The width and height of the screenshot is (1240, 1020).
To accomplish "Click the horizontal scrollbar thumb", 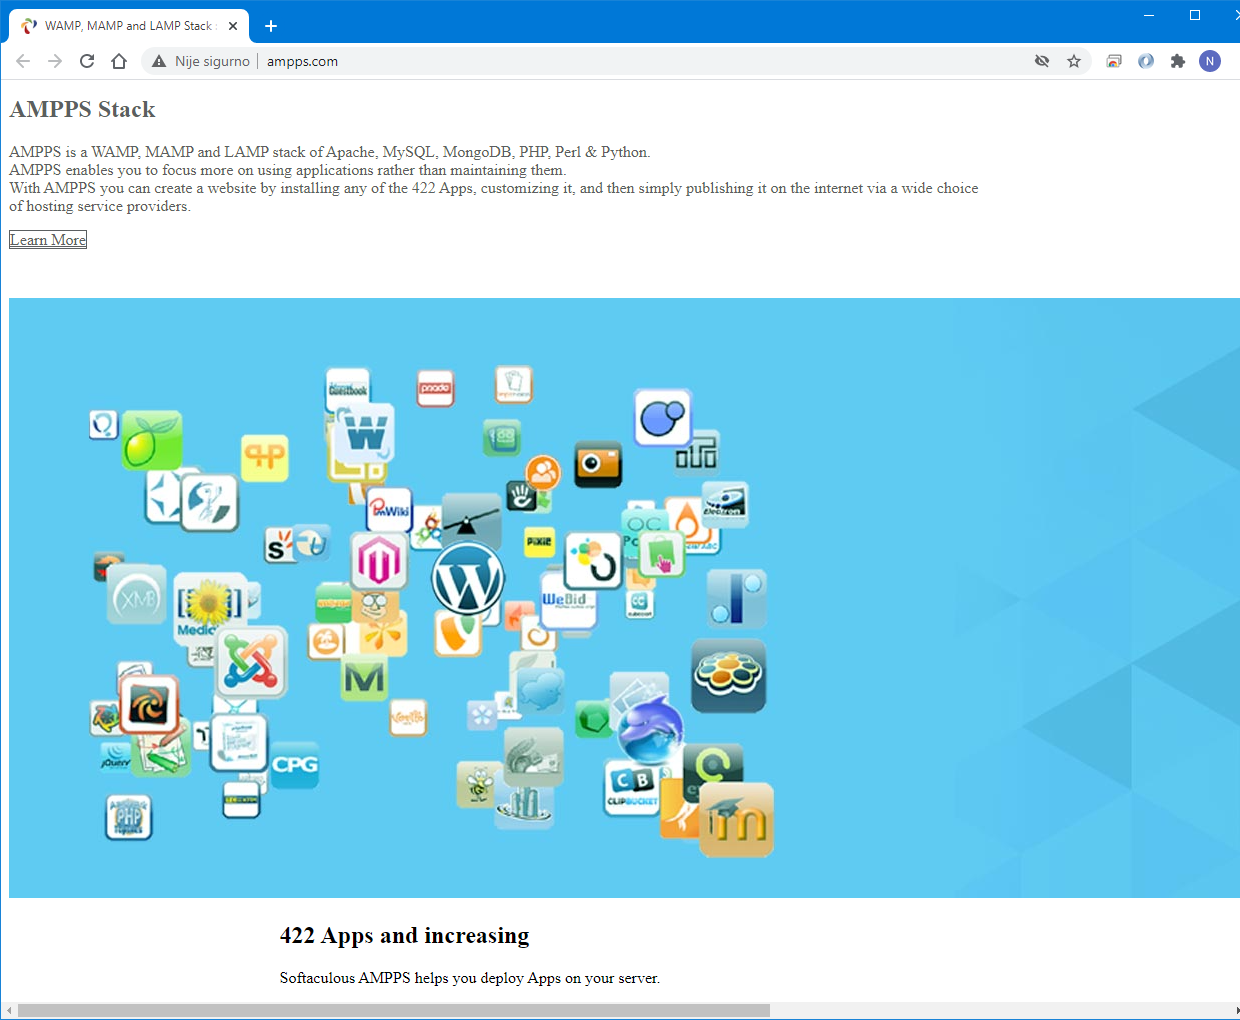I will point(394,1011).
